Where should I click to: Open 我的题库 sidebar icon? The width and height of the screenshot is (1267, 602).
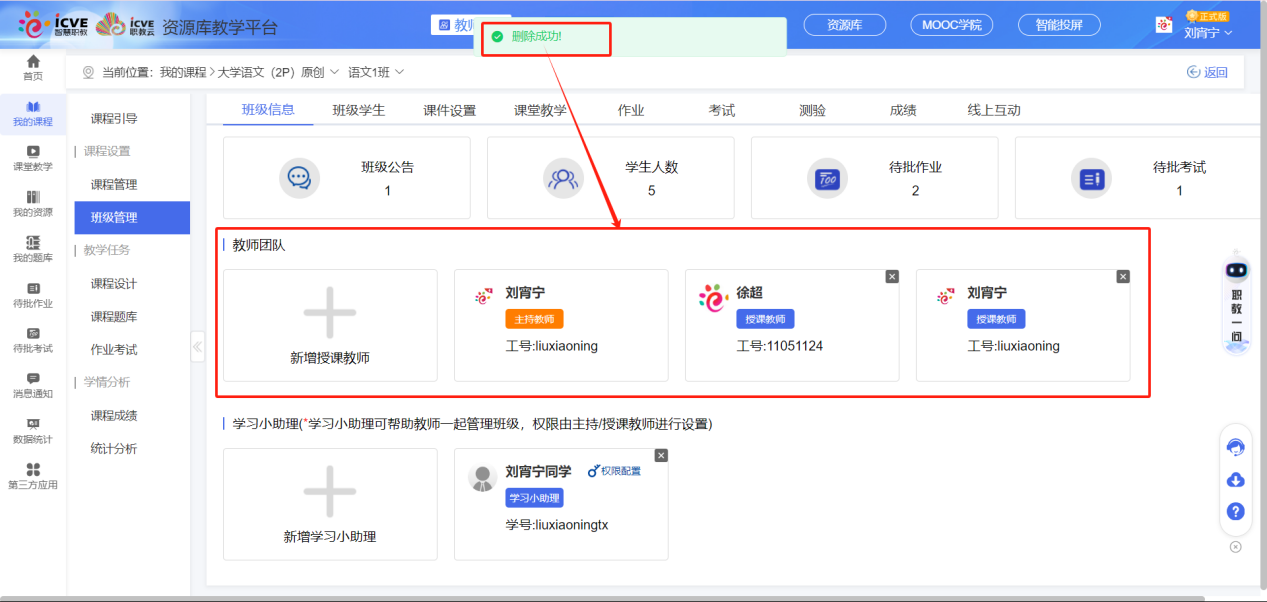coord(33,249)
